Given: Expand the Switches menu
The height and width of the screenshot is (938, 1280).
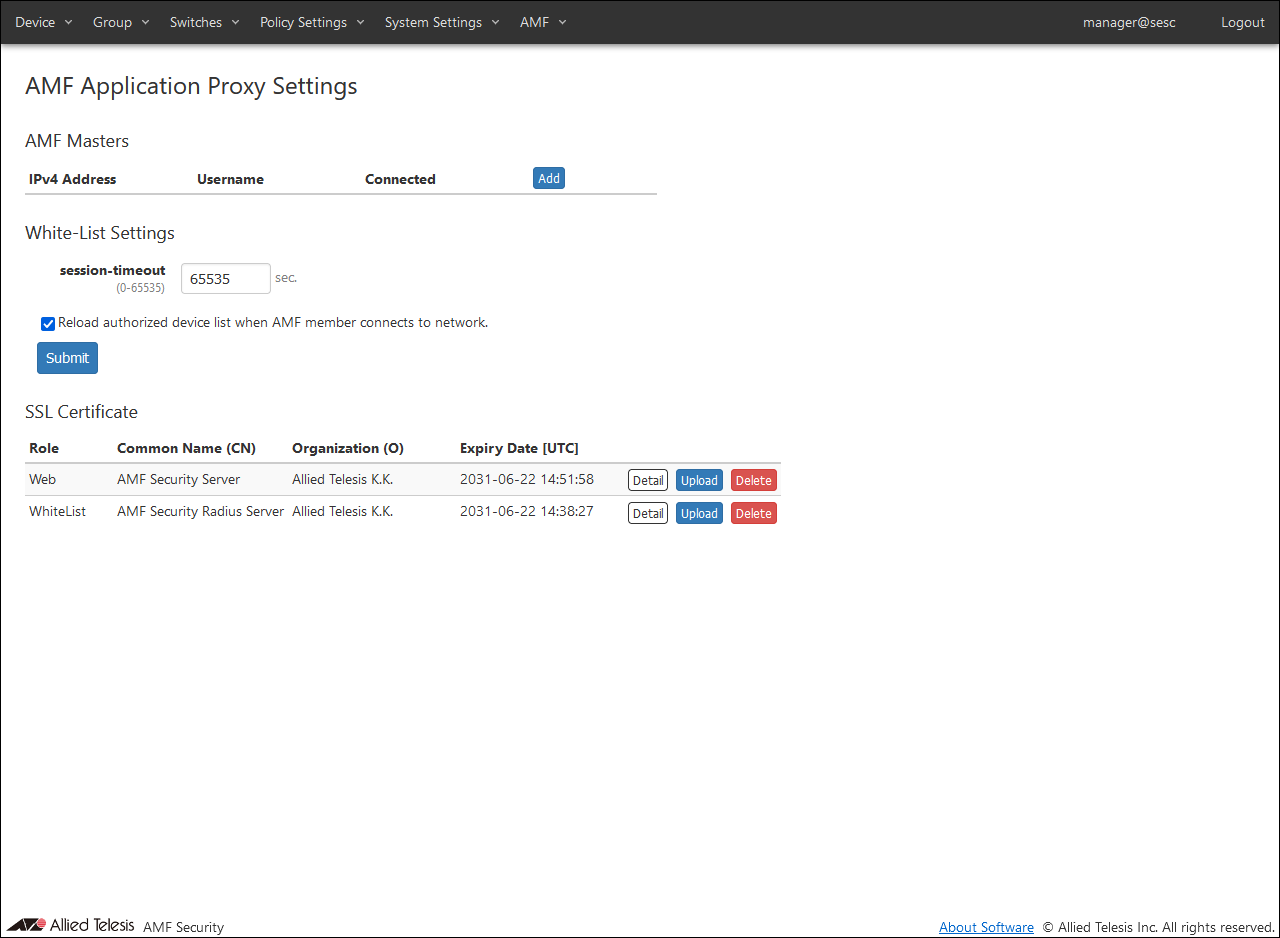Looking at the screenshot, I should pos(204,22).
